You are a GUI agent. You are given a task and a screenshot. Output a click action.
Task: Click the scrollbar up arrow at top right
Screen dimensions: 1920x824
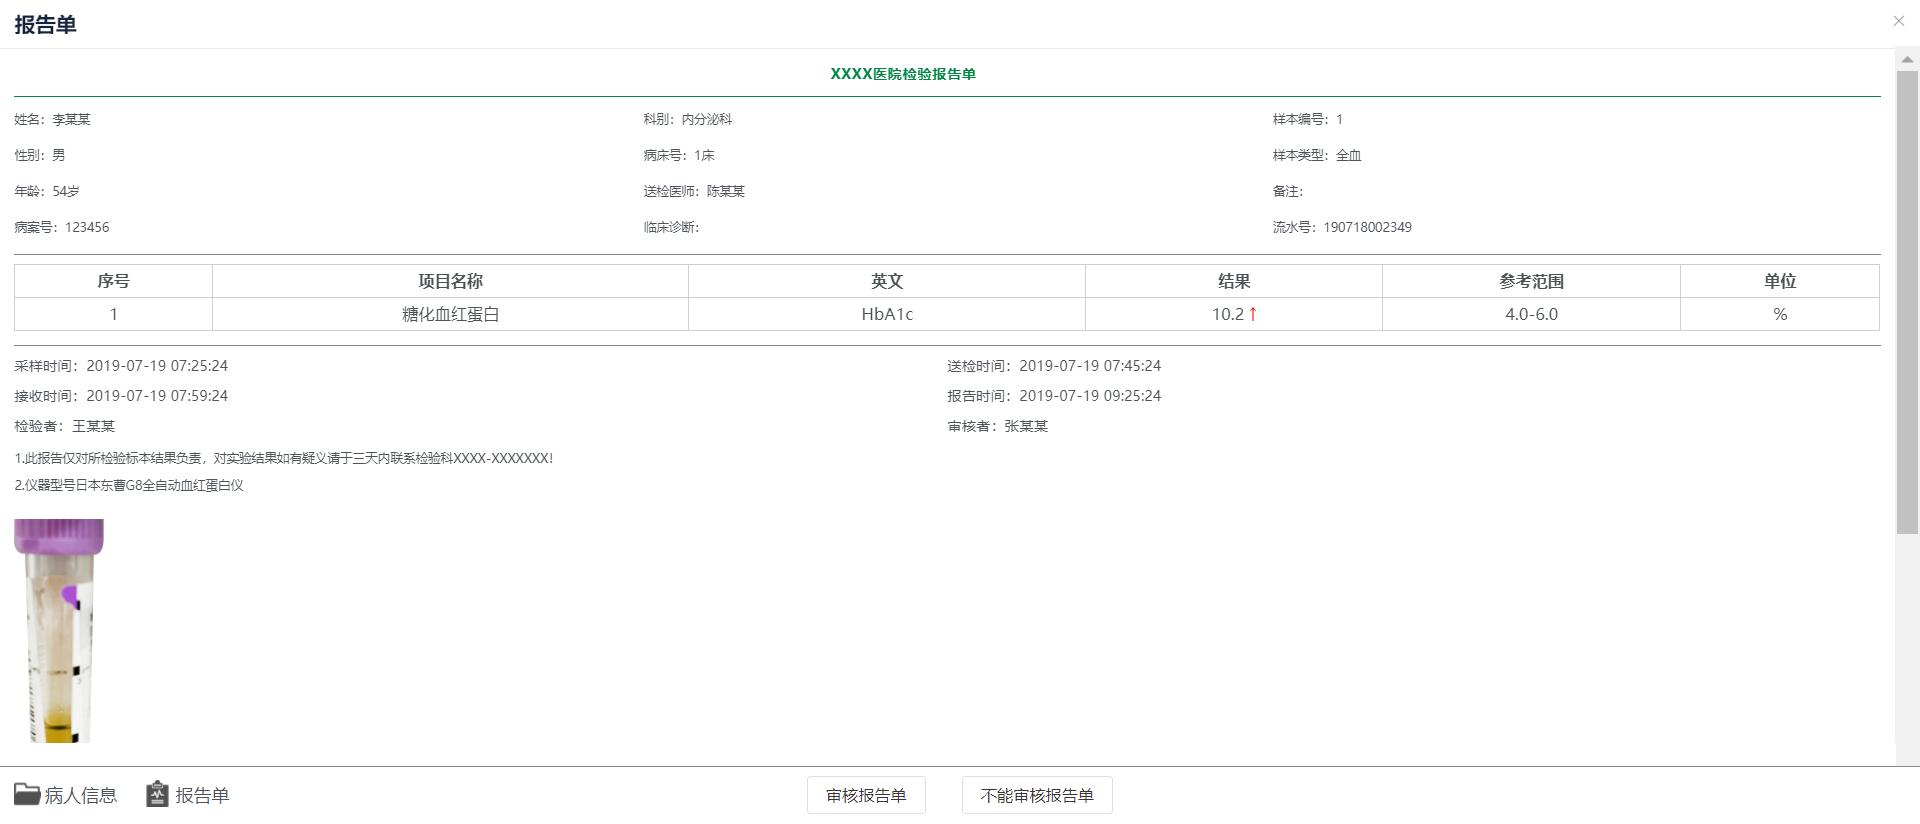click(1907, 60)
